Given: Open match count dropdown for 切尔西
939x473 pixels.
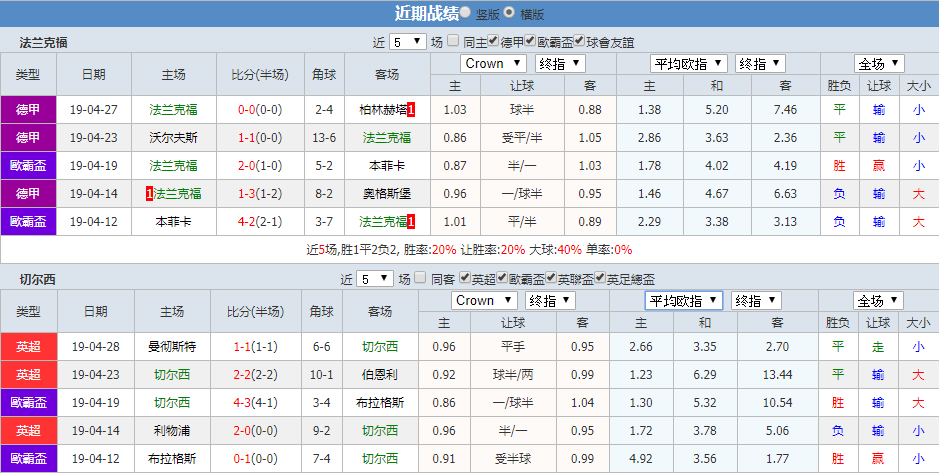Looking at the screenshot, I should click(x=375, y=278).
